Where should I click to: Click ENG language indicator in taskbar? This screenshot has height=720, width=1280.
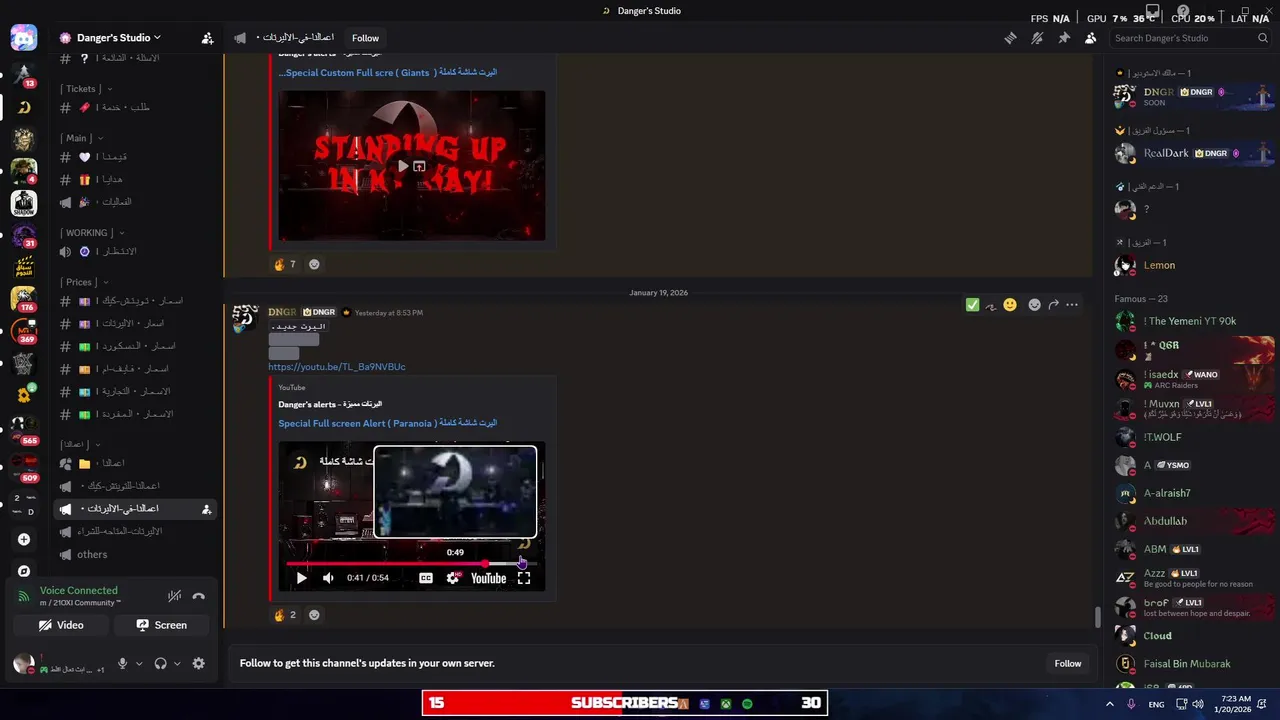coord(1156,704)
